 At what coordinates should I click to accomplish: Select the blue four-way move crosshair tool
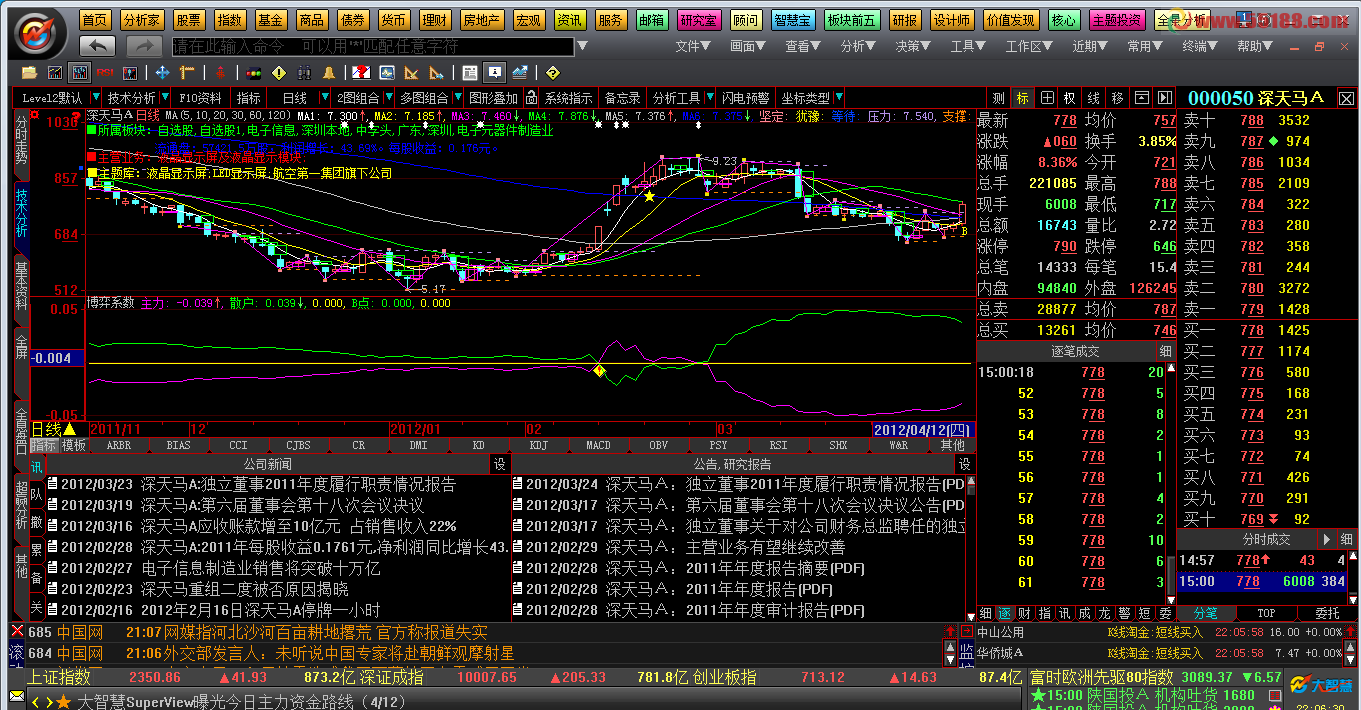pyautogui.click(x=162, y=73)
